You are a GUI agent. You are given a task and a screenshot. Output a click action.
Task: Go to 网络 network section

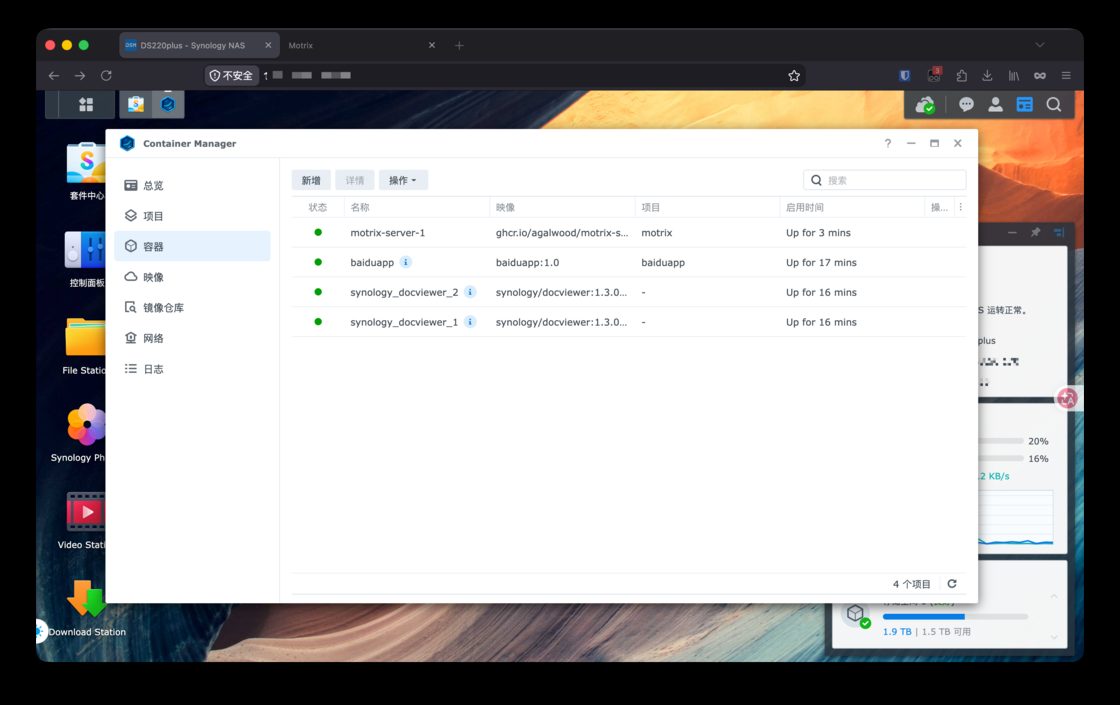pos(192,339)
